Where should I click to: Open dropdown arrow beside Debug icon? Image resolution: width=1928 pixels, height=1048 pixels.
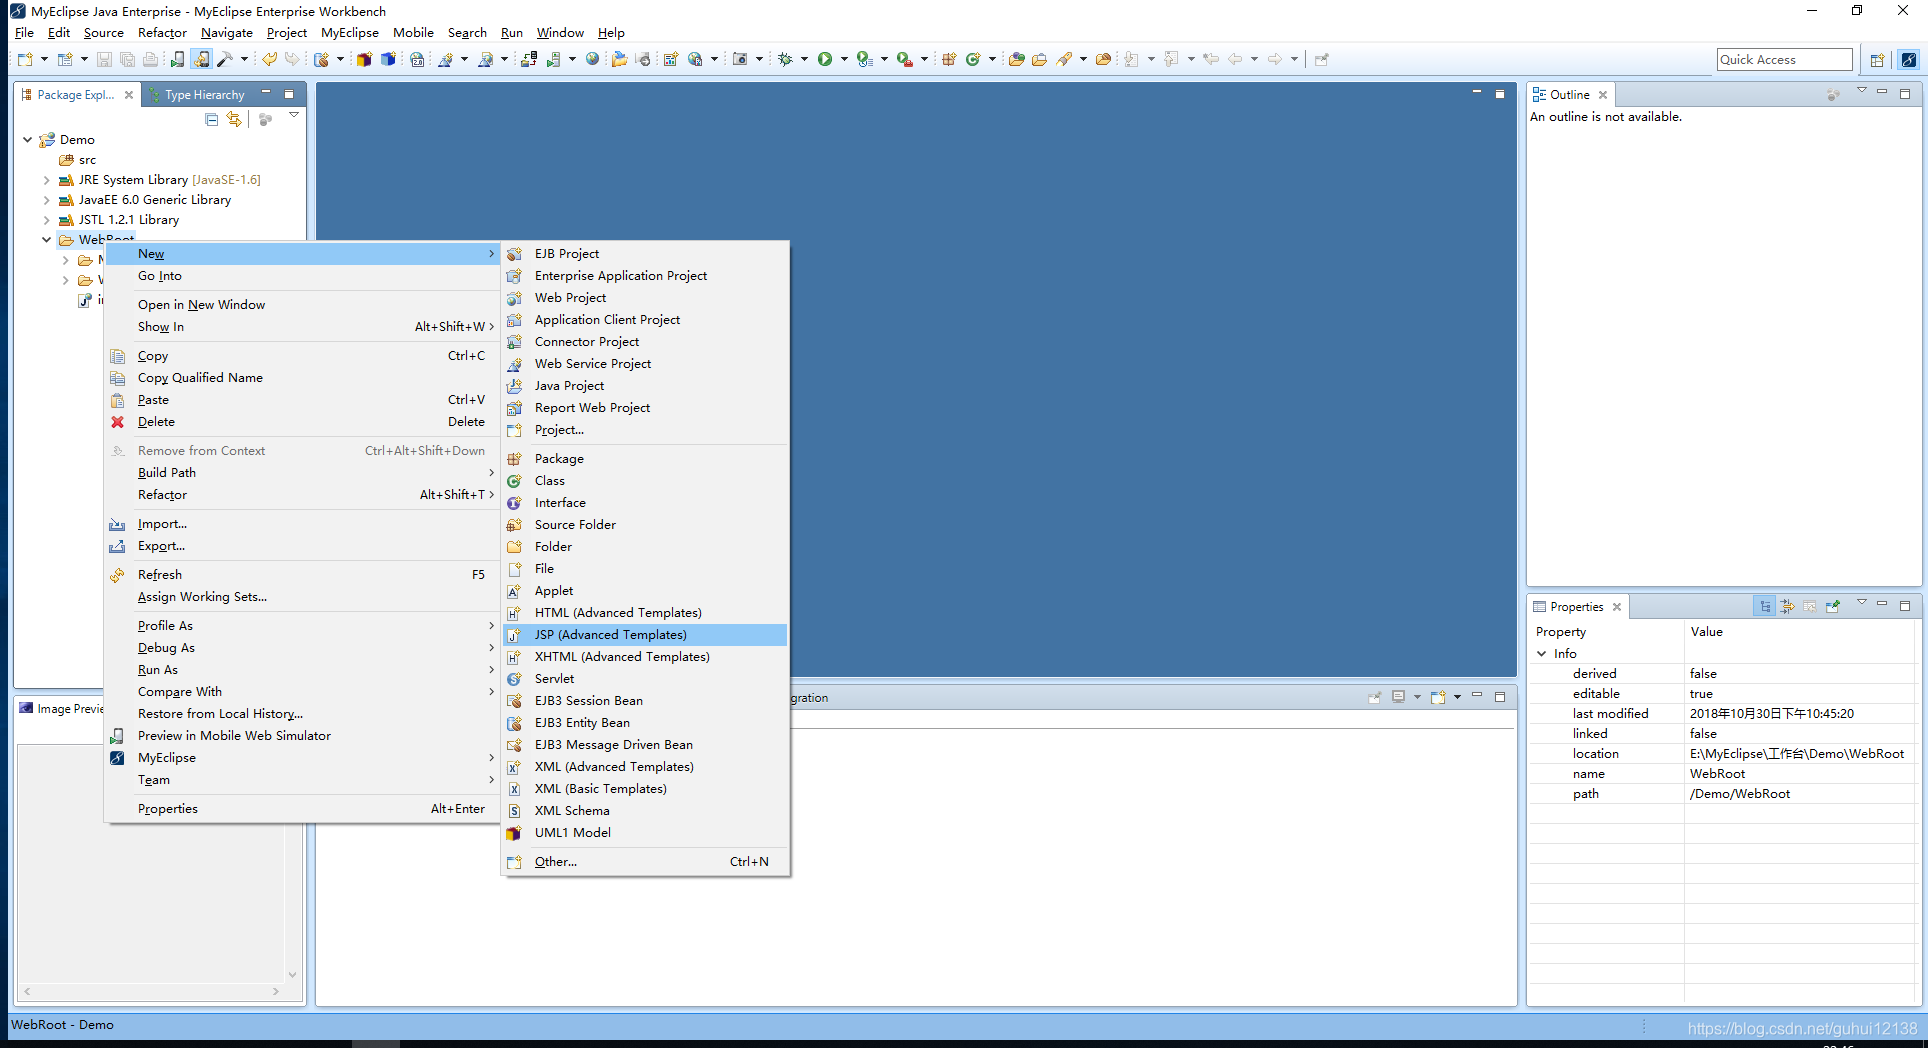point(805,60)
